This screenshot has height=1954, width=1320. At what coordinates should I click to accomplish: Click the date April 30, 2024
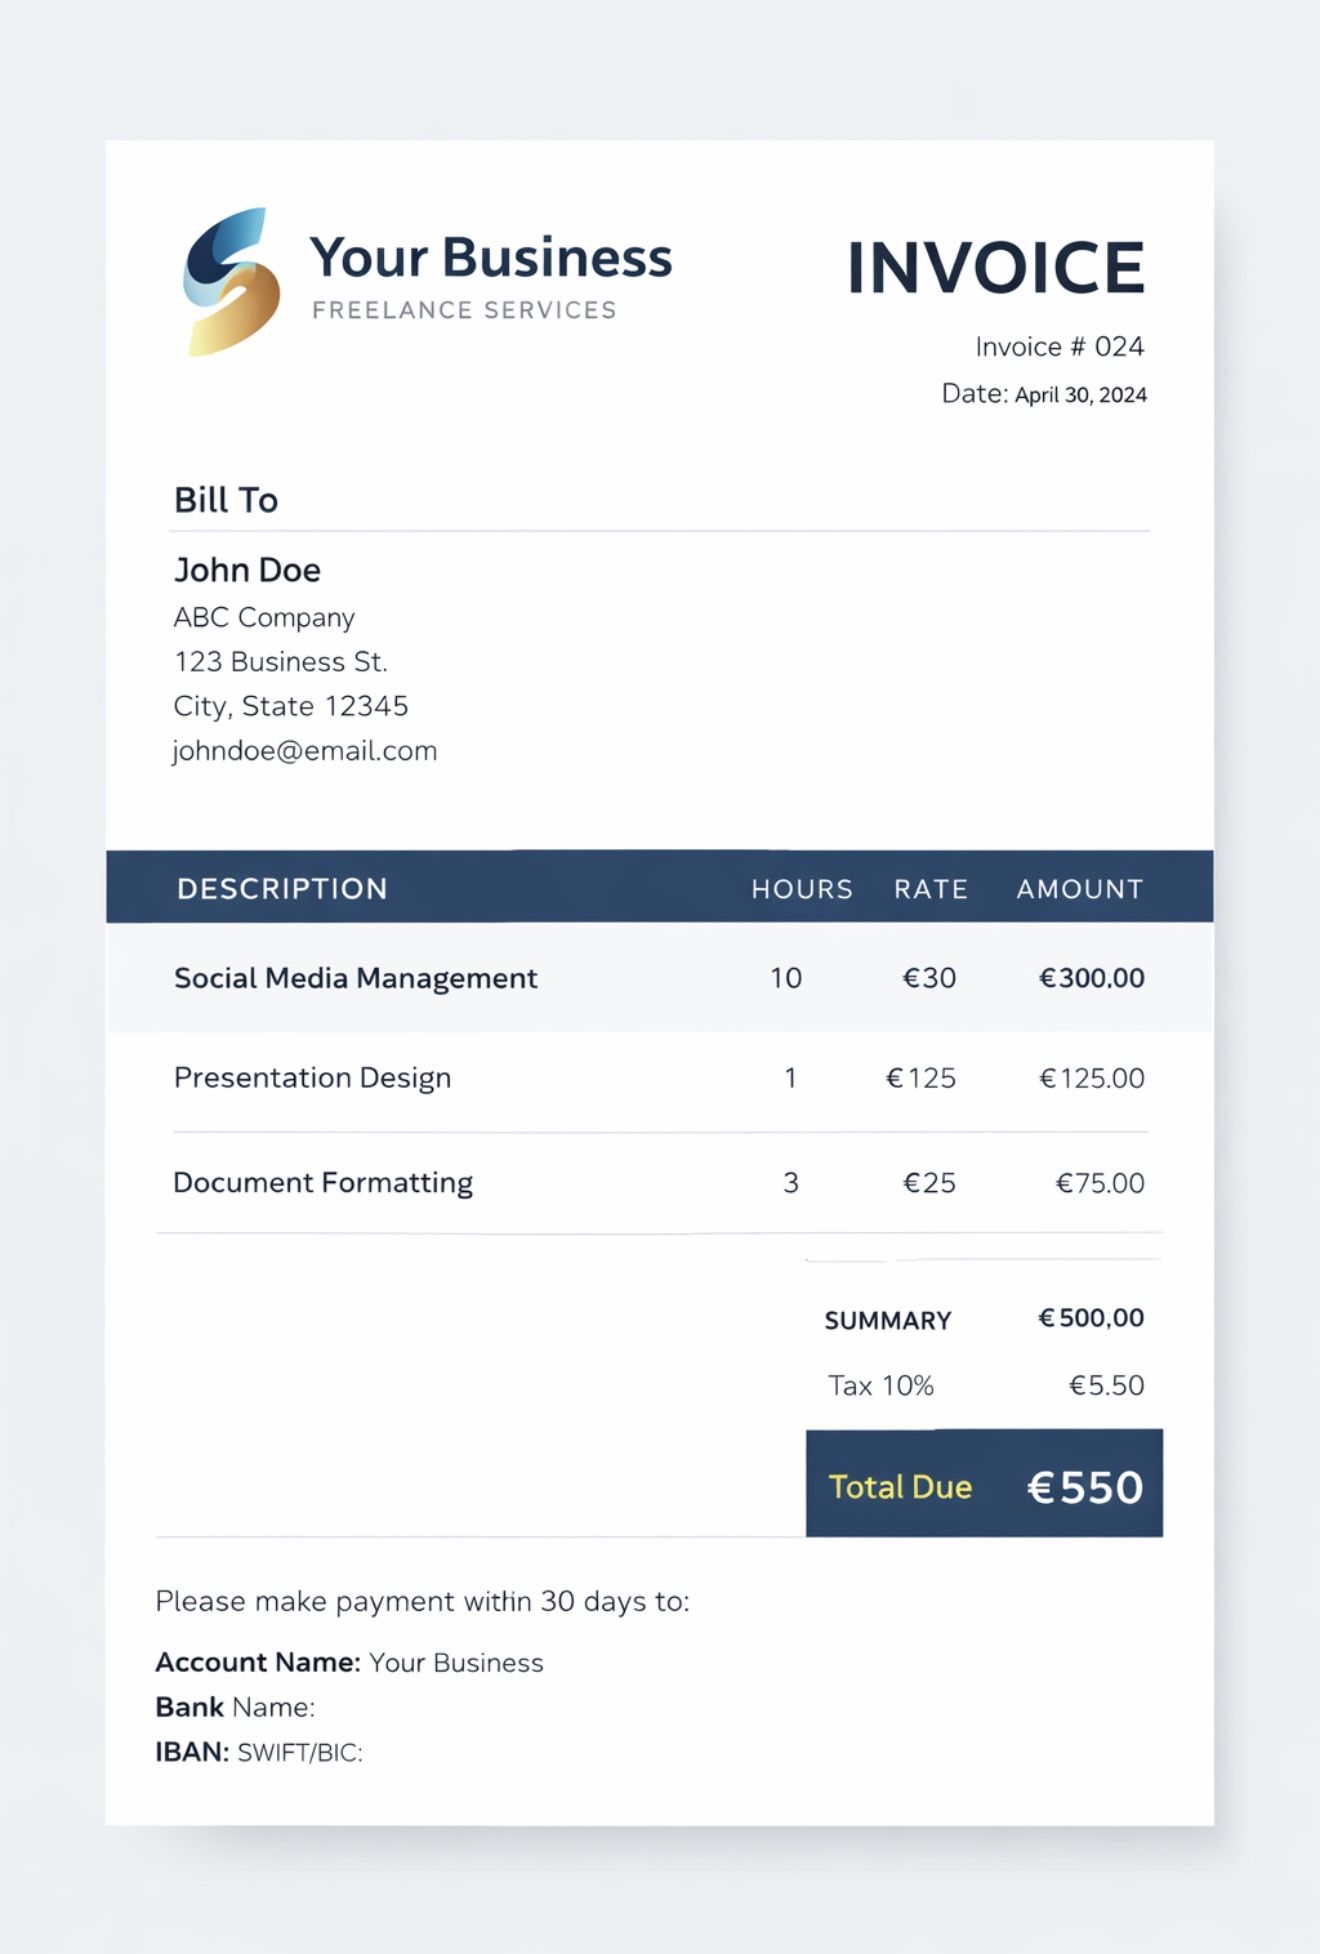coord(1080,395)
